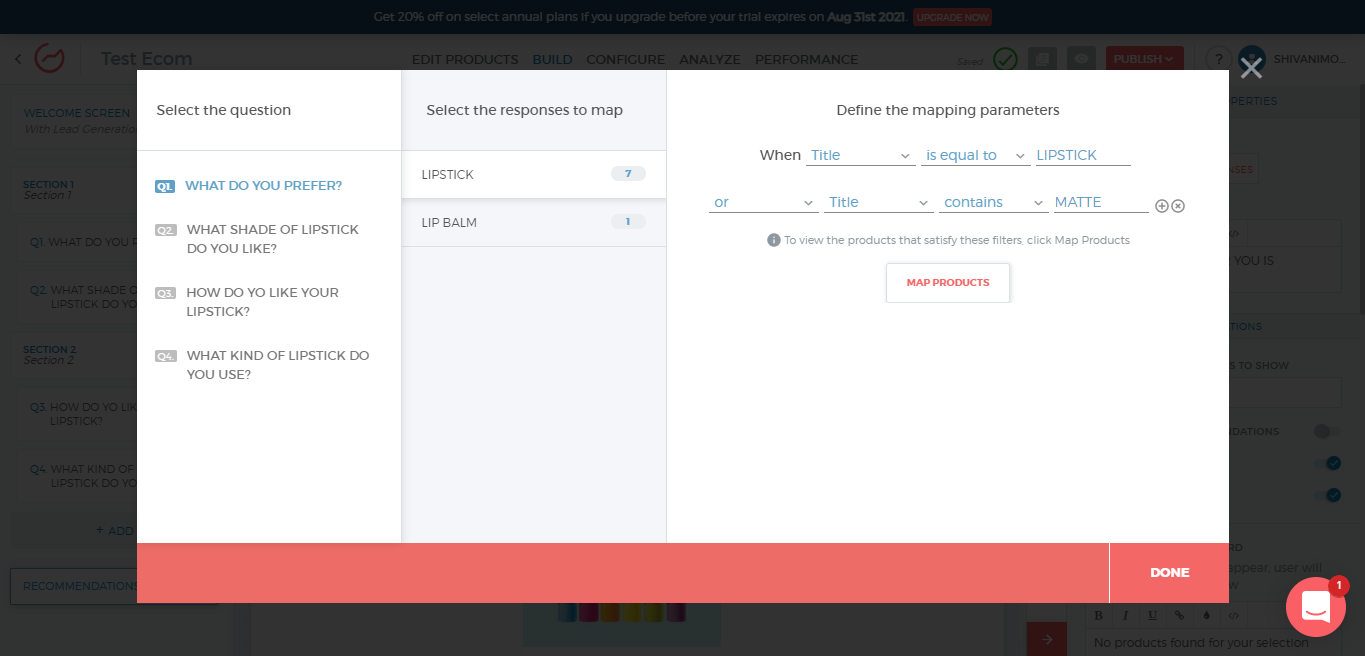Pick text color droplet in background editor
This screenshot has width=1365, height=656.
pyautogui.click(x=1206, y=616)
